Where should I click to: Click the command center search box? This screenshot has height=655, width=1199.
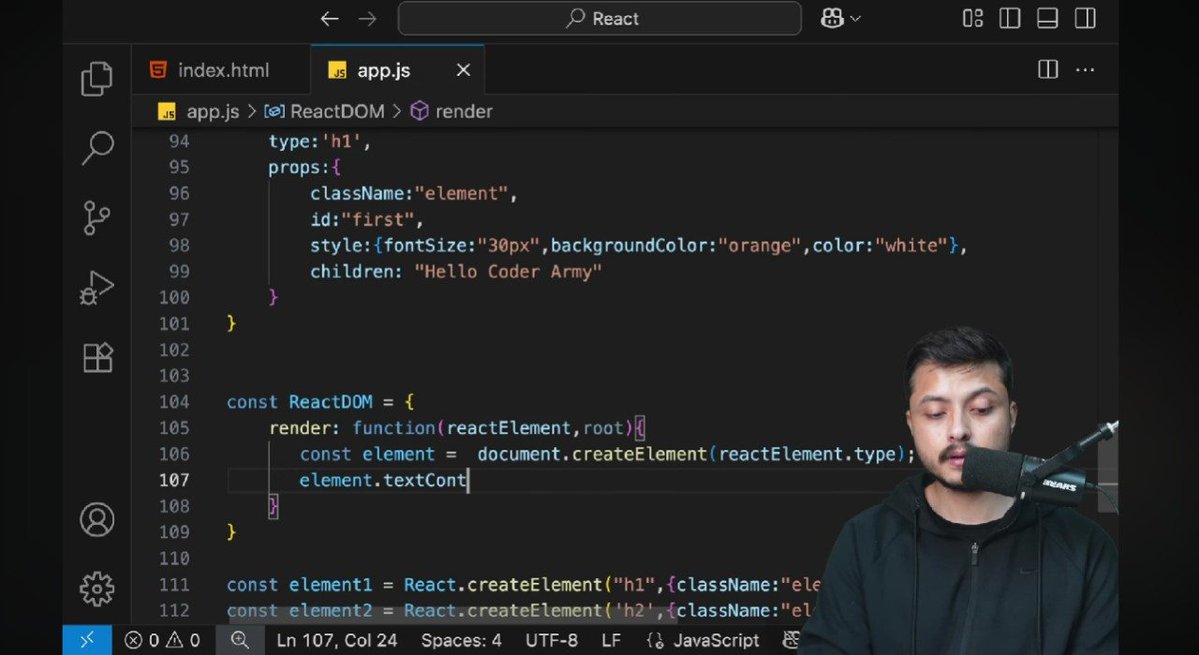(x=599, y=18)
